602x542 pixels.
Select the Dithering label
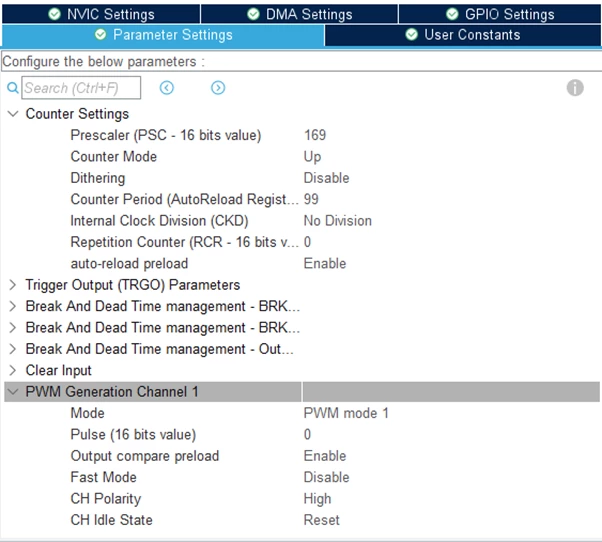[98, 178]
